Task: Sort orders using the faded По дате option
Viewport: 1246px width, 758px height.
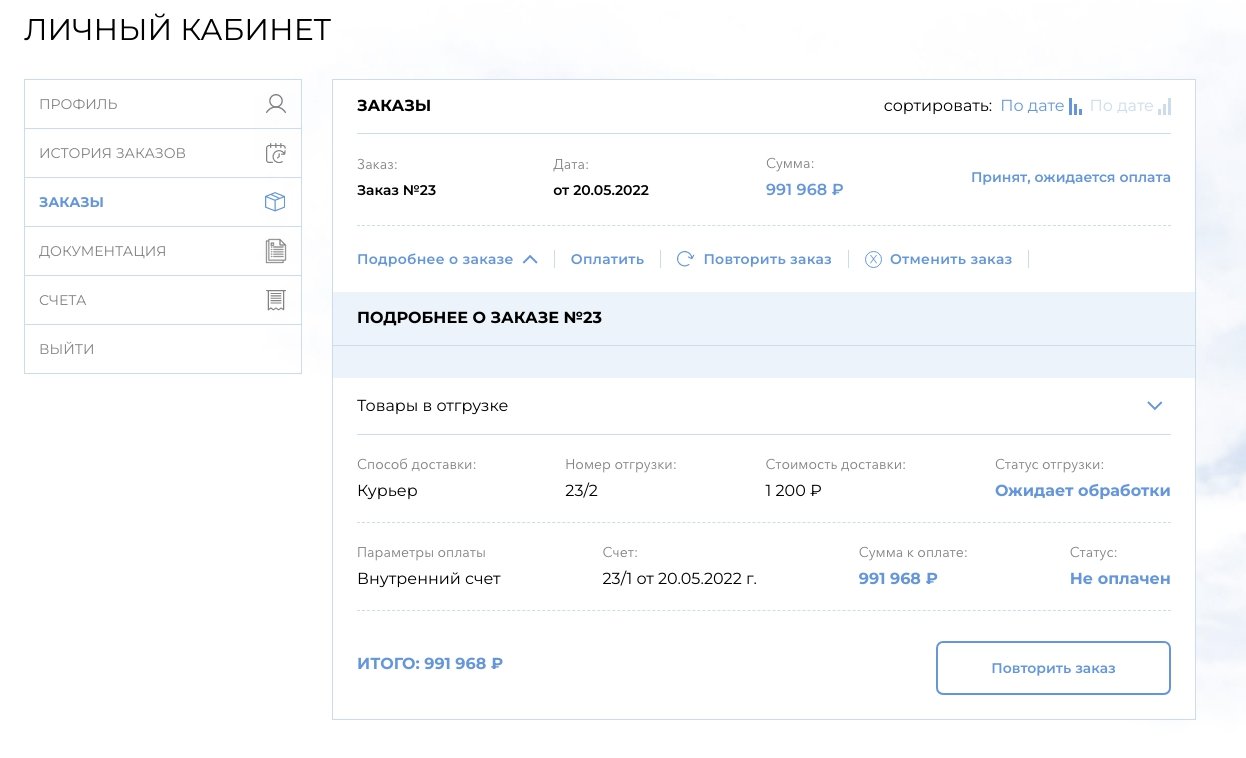Action: pyautogui.click(x=1121, y=106)
